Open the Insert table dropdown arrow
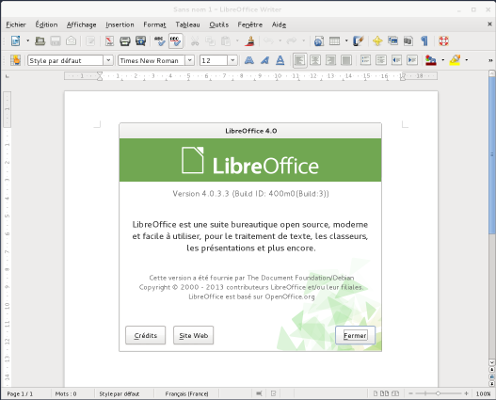This screenshot has width=496, height=400. click(x=346, y=41)
